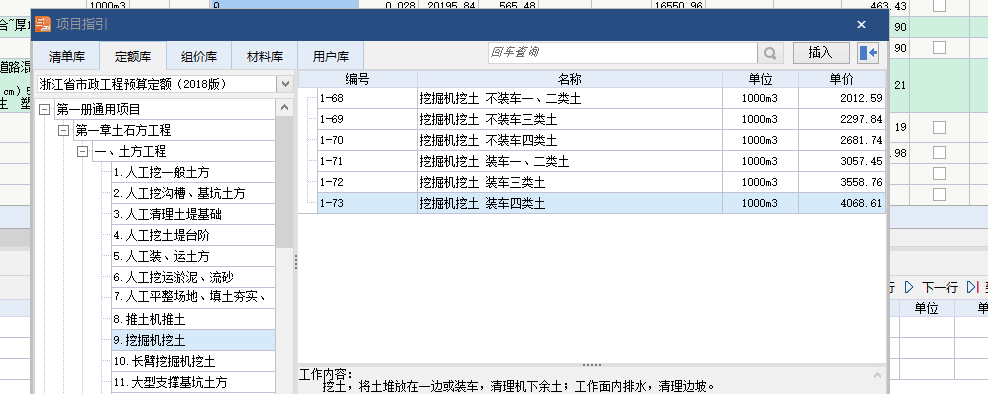
Task: Click the price cell 2681.74
Action: (x=842, y=140)
